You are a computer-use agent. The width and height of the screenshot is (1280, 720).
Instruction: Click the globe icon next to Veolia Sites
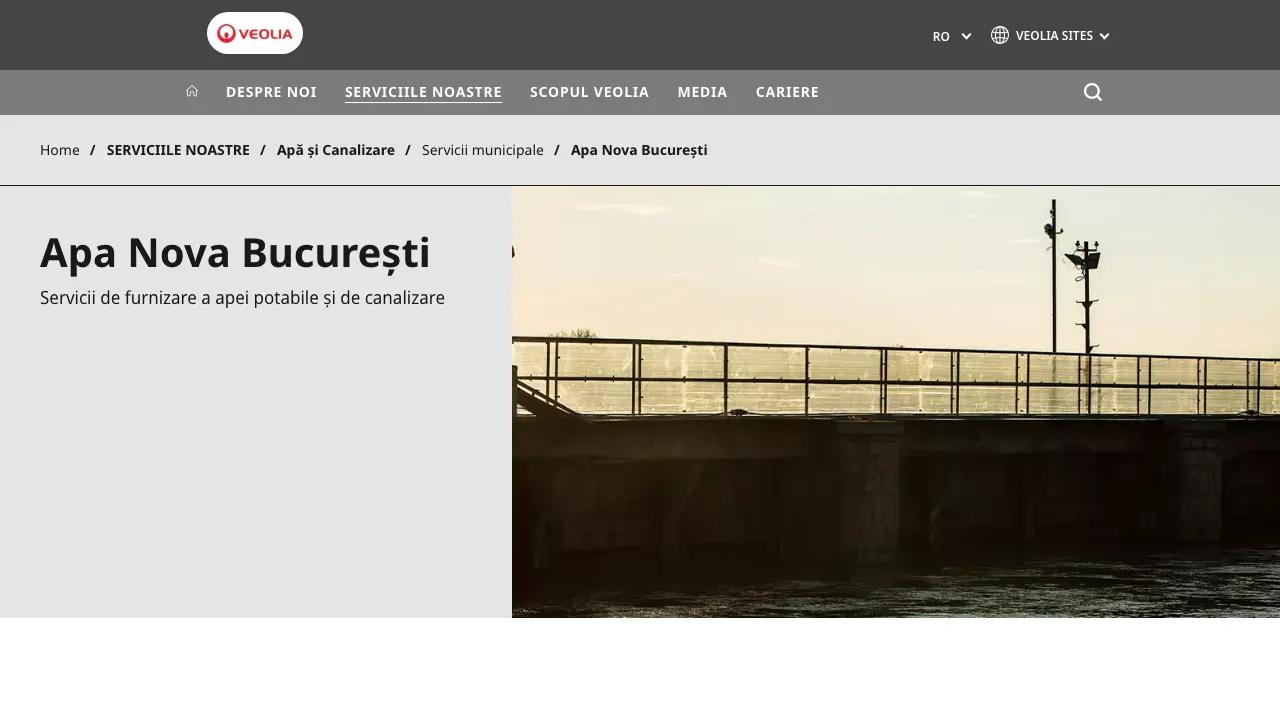click(x=1000, y=35)
